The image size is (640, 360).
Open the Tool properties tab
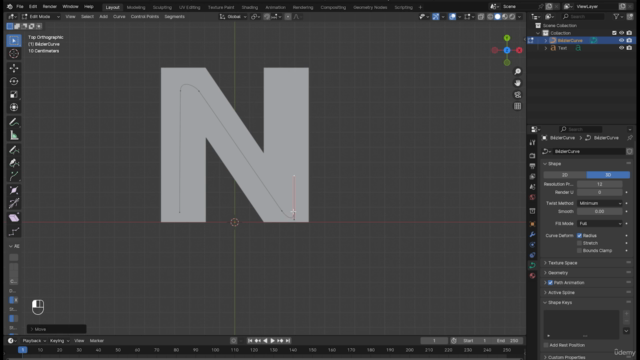pyautogui.click(x=532, y=143)
